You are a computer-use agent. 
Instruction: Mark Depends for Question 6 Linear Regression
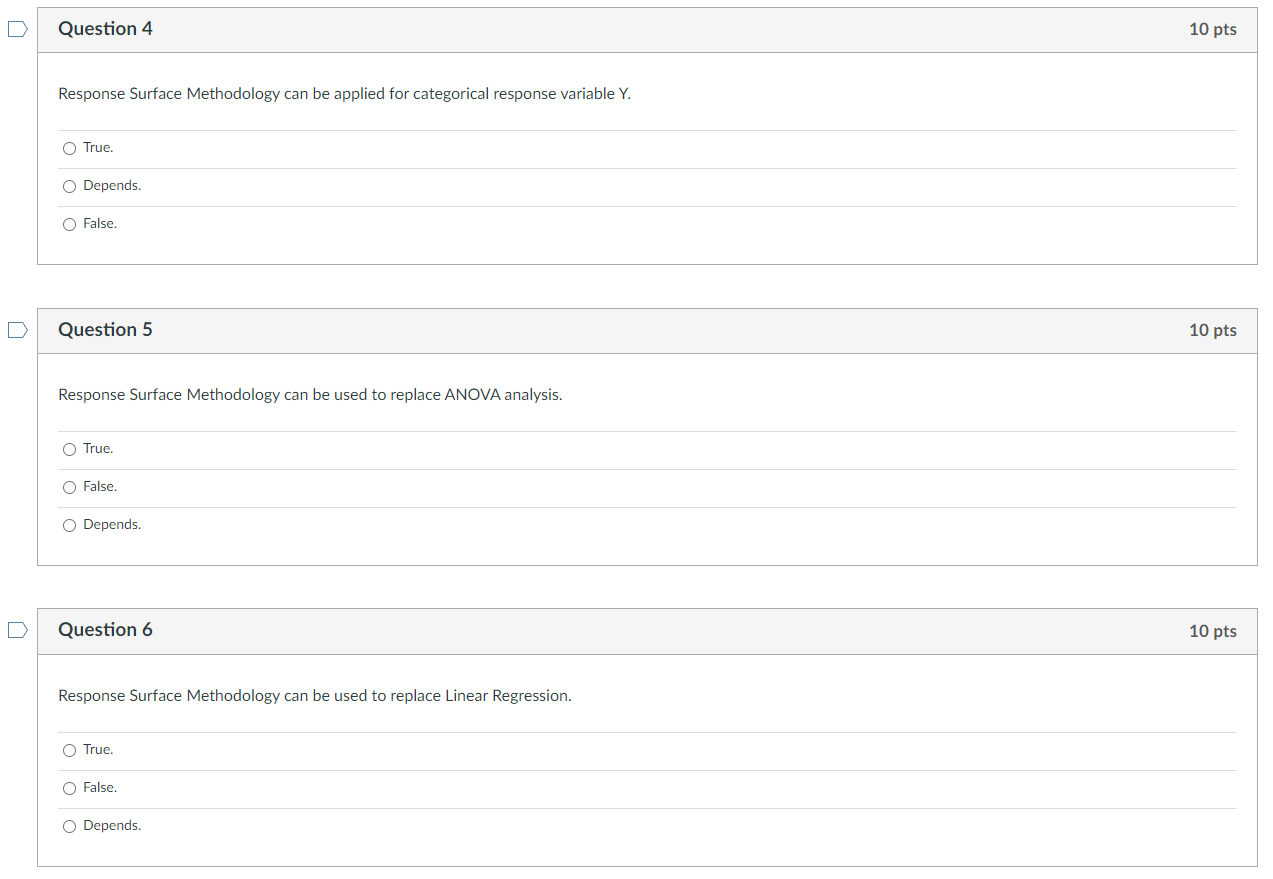69,826
